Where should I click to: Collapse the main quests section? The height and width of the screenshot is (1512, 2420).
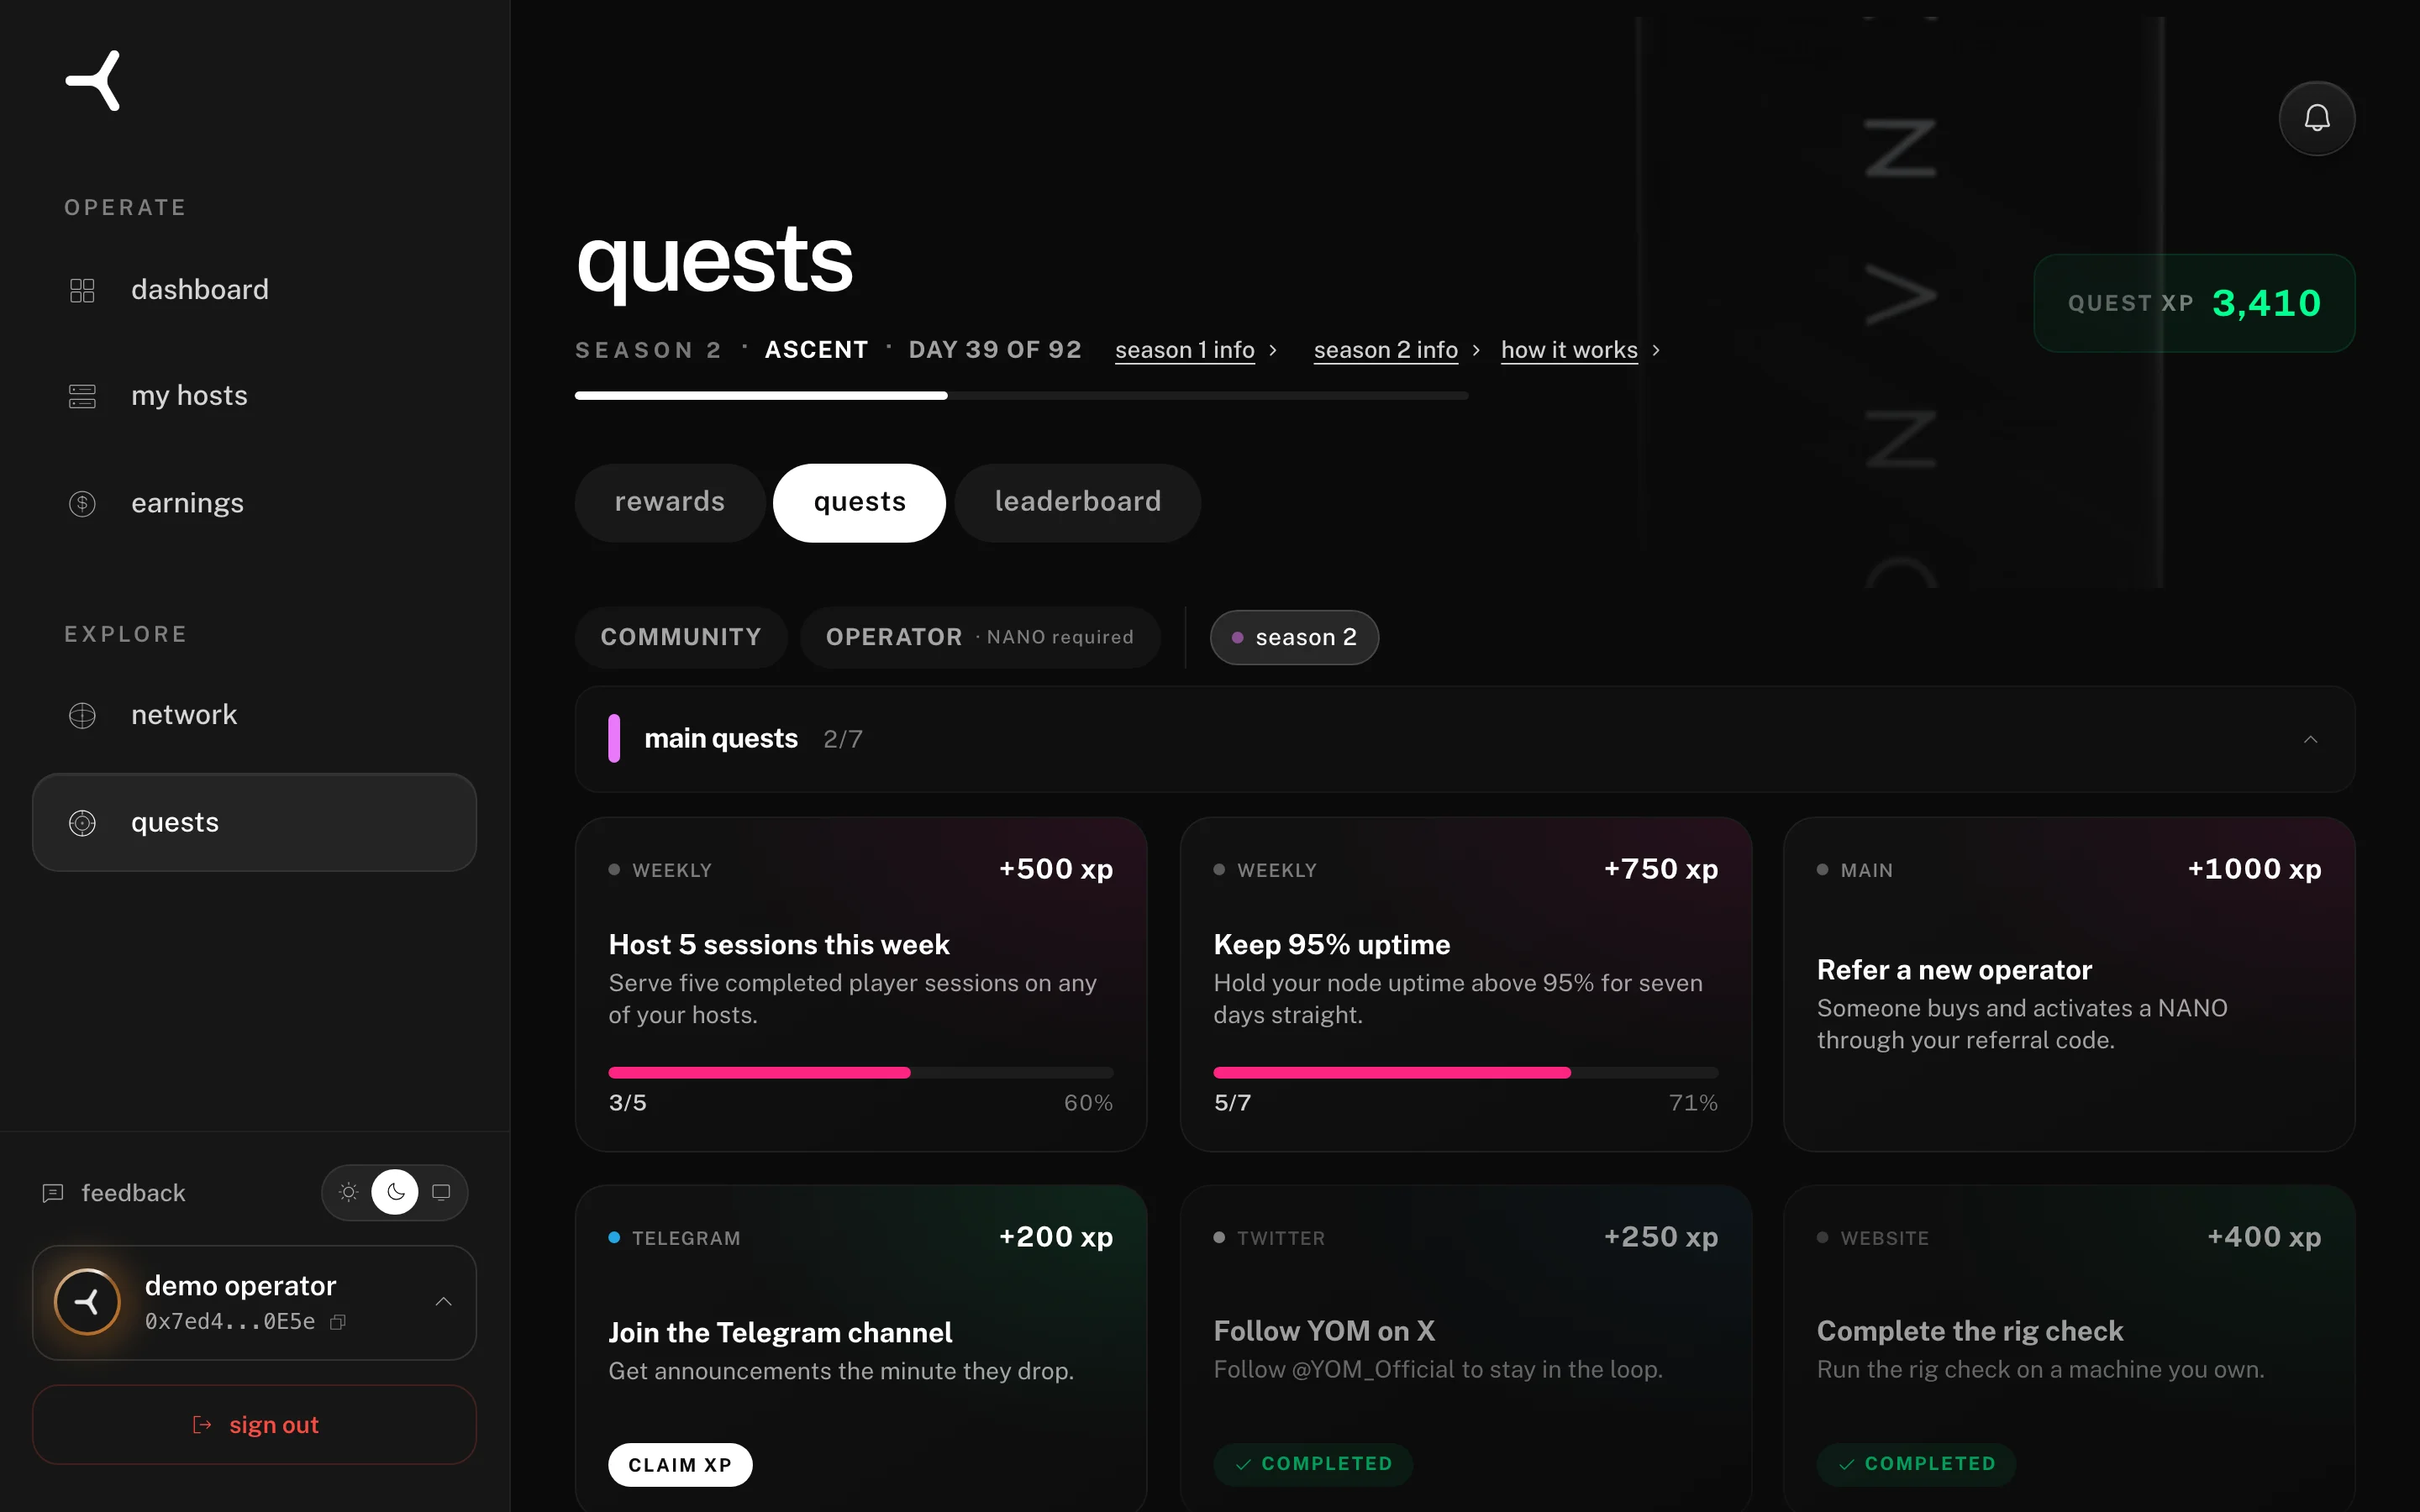click(2310, 739)
